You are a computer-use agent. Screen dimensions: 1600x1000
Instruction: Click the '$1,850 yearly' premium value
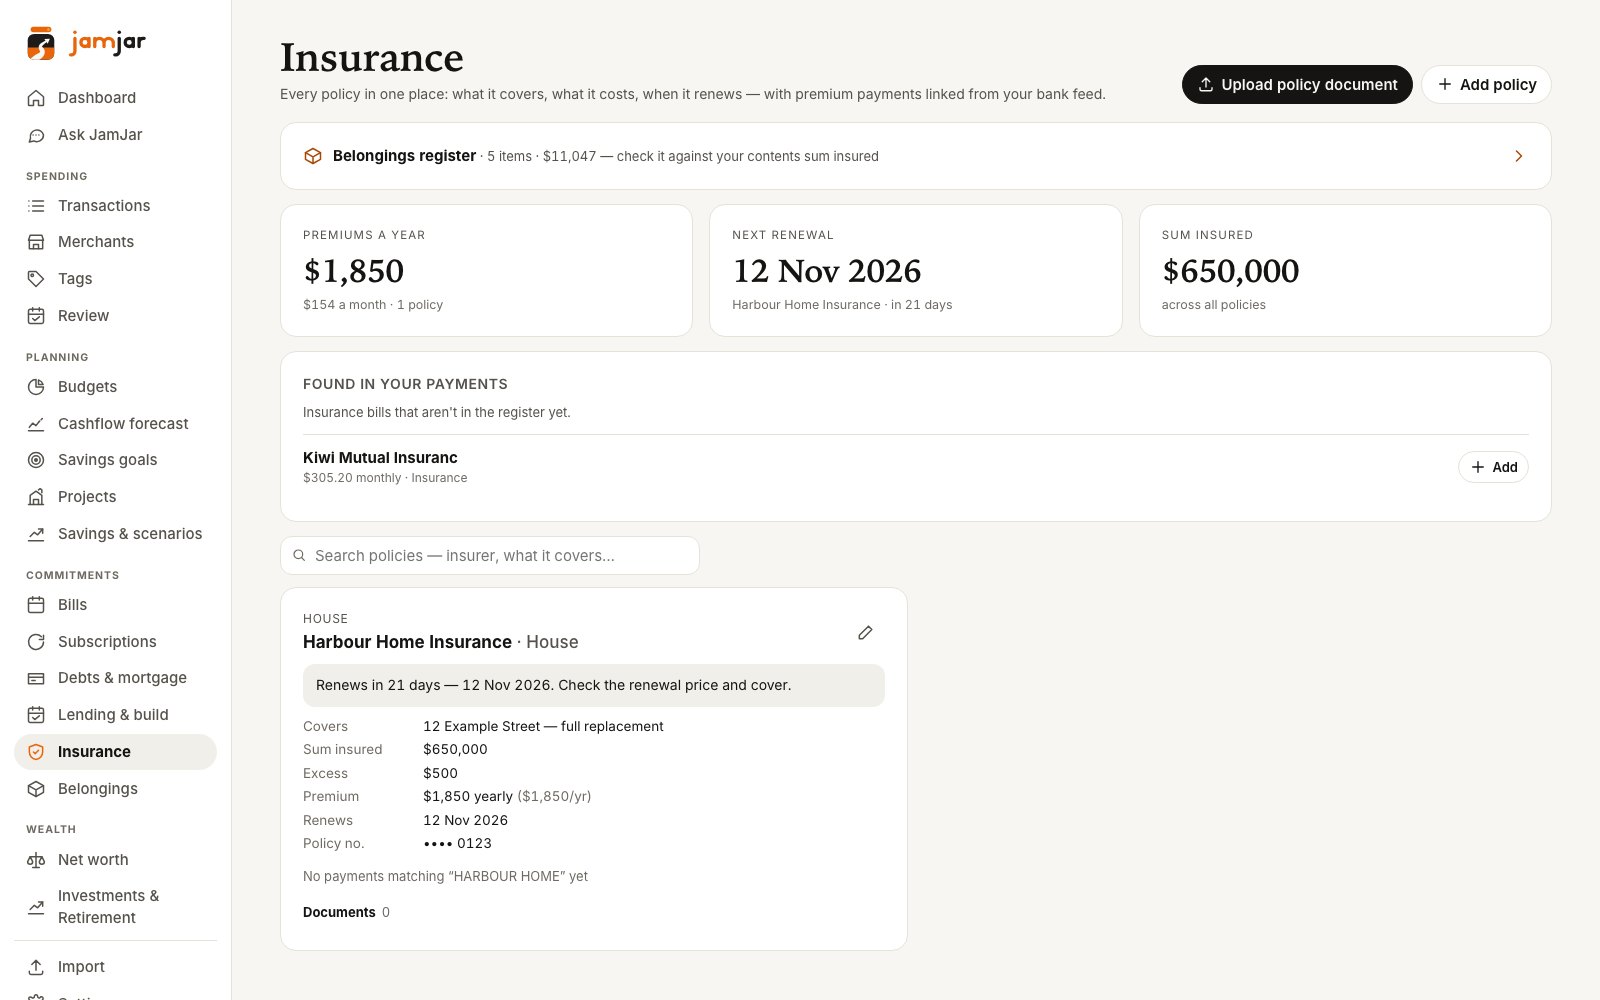468,797
